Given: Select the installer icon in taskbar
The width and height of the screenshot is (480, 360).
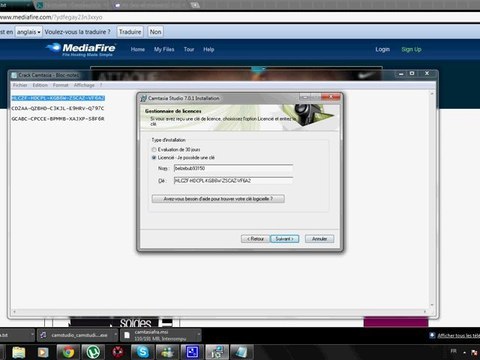Looking at the screenshot, I should [x=217, y=352].
